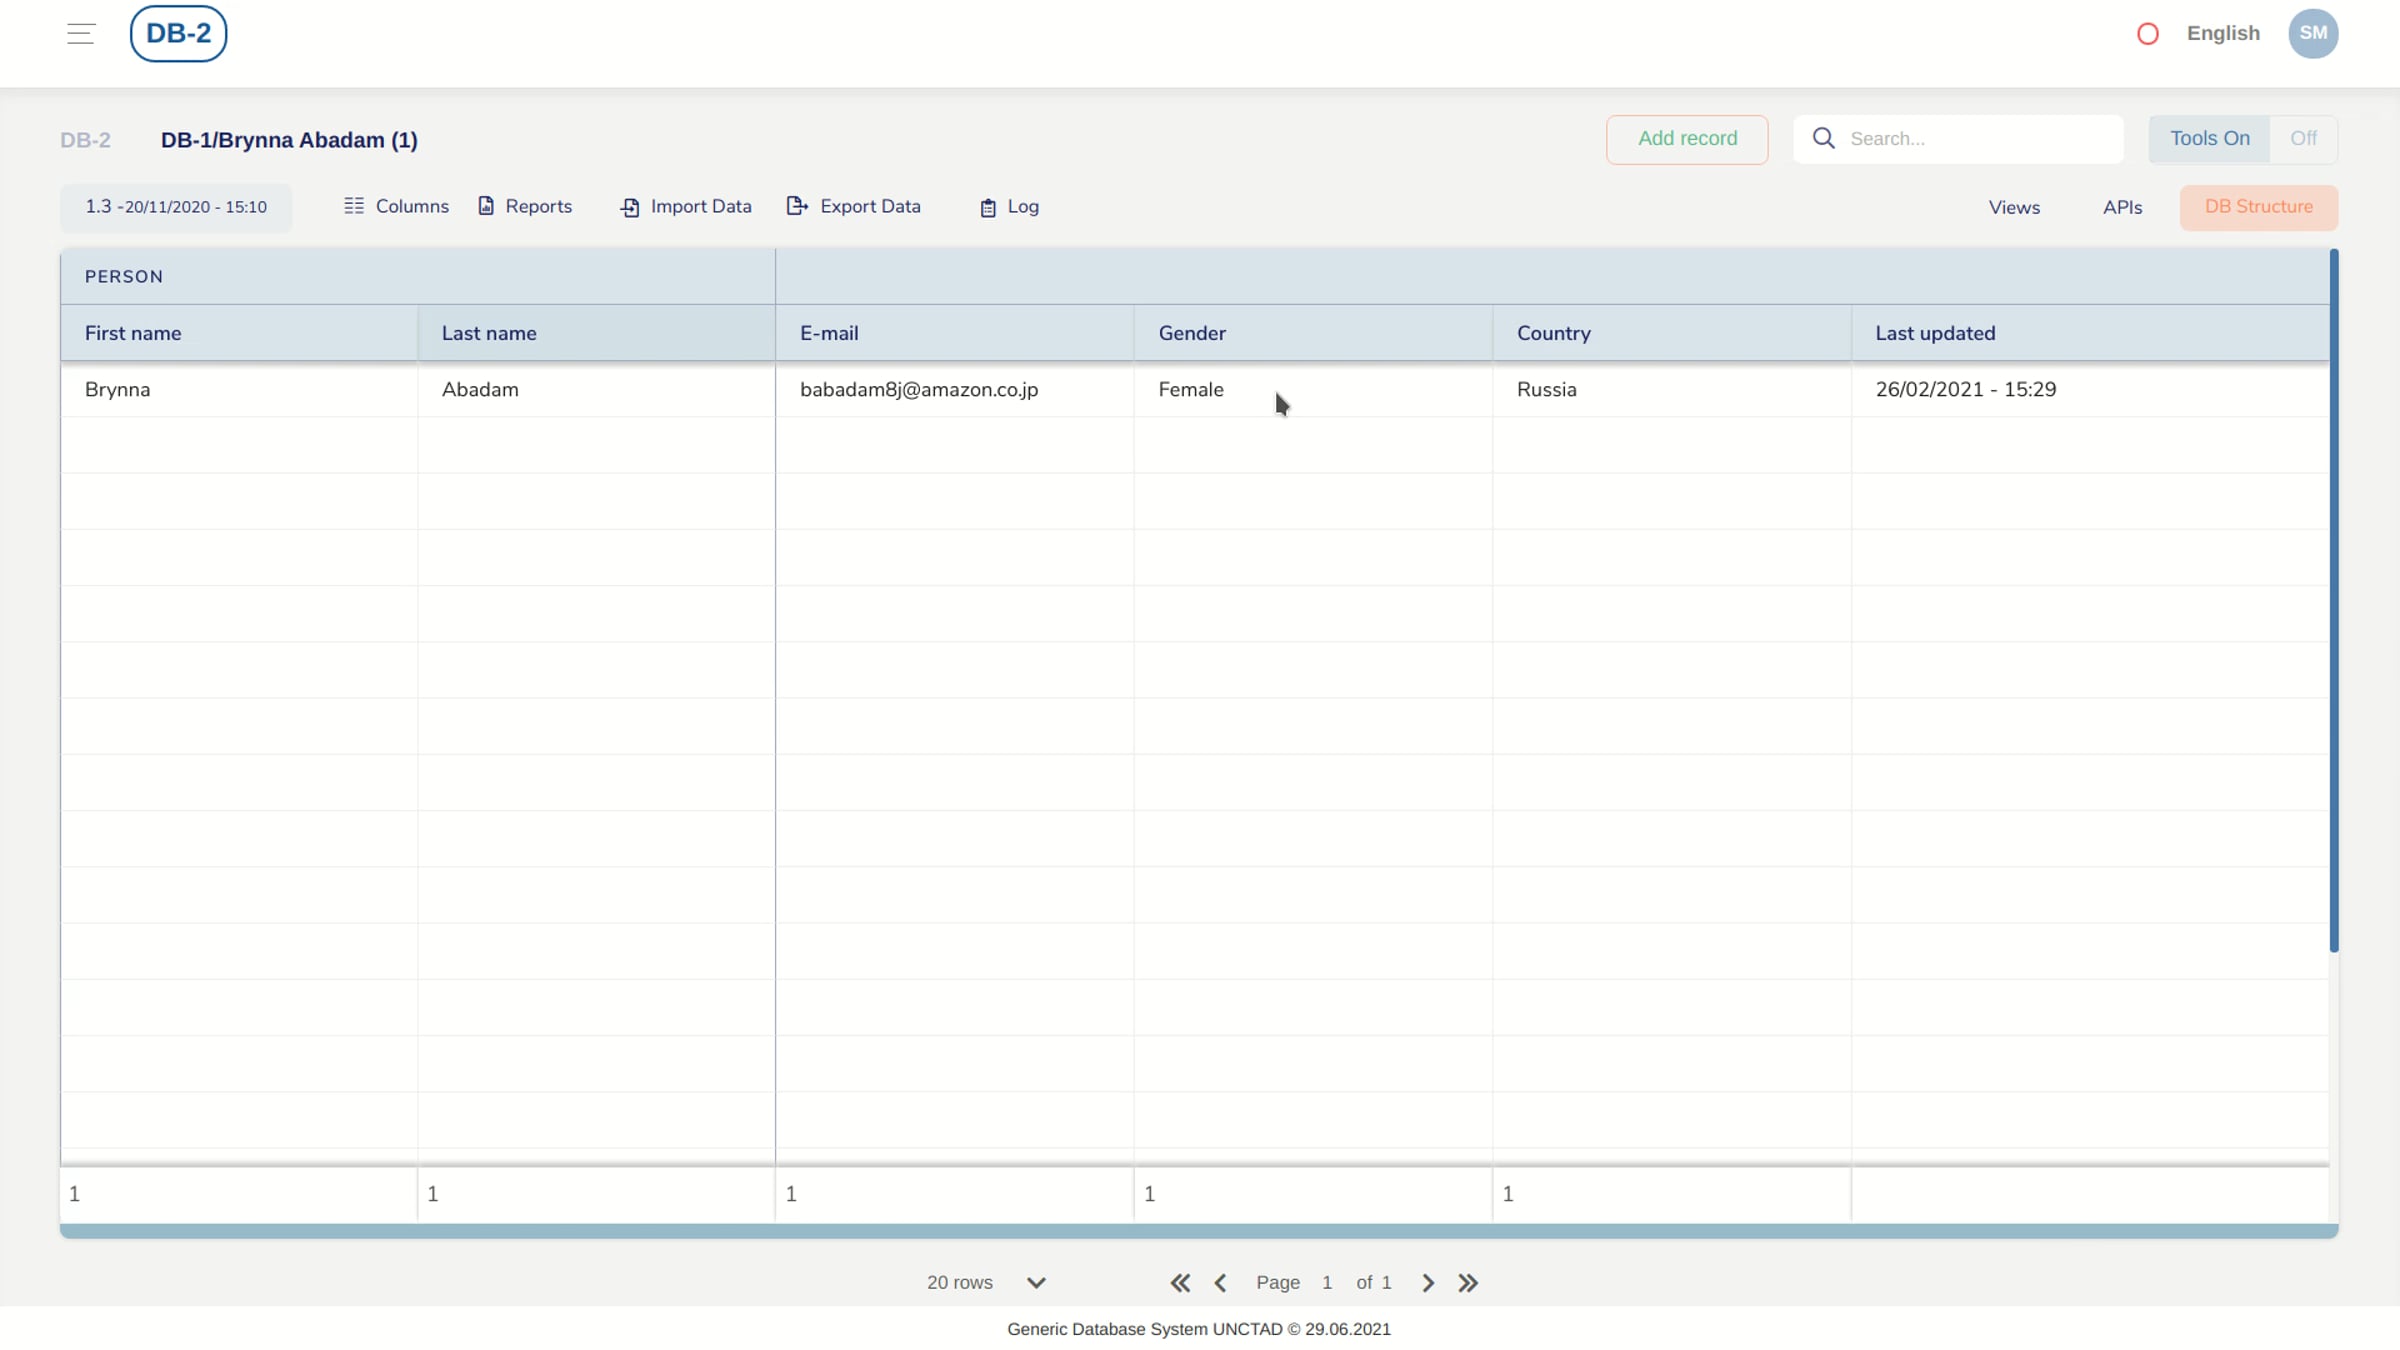This screenshot has width=2400, height=1350.
Task: Click the Gender column count total
Action: click(x=1313, y=1194)
